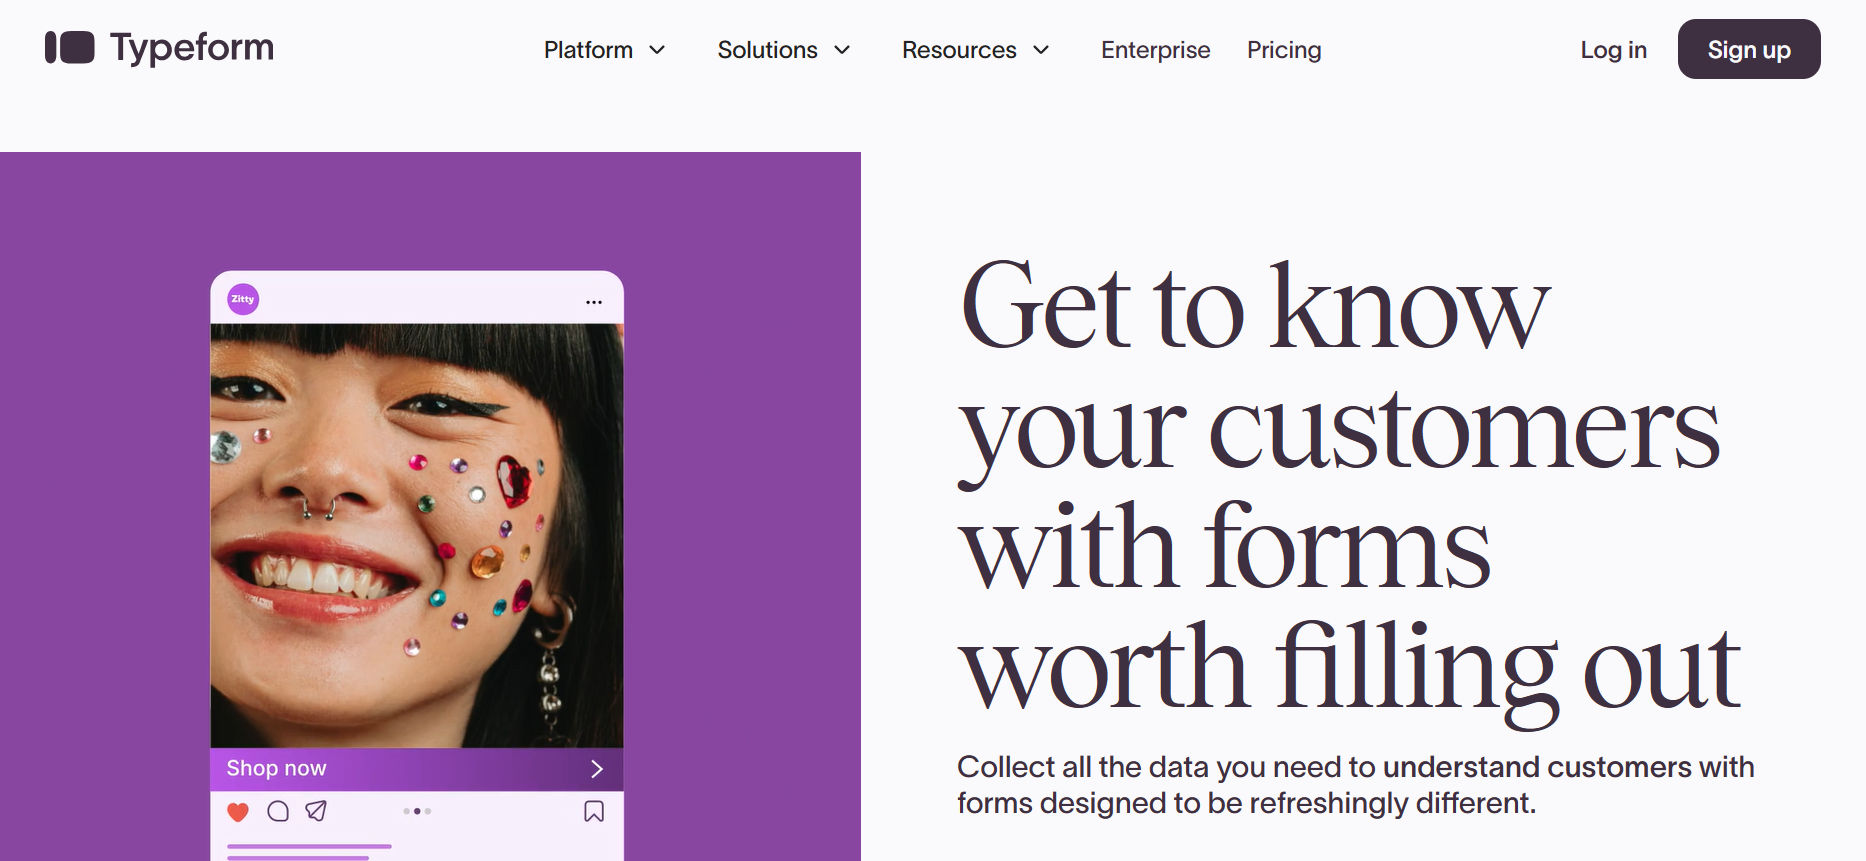Save the post with the bookmark icon
The height and width of the screenshot is (861, 1866).
coord(595,811)
